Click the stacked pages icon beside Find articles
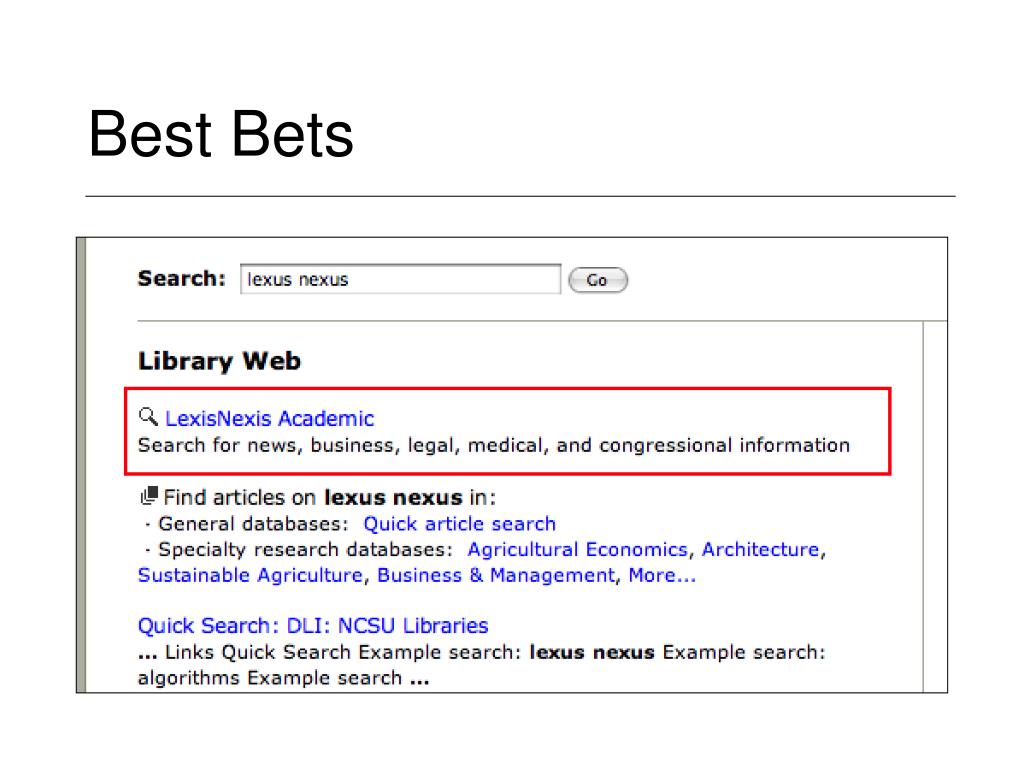Image resolution: width=1024 pixels, height=768 pixels. [x=149, y=496]
